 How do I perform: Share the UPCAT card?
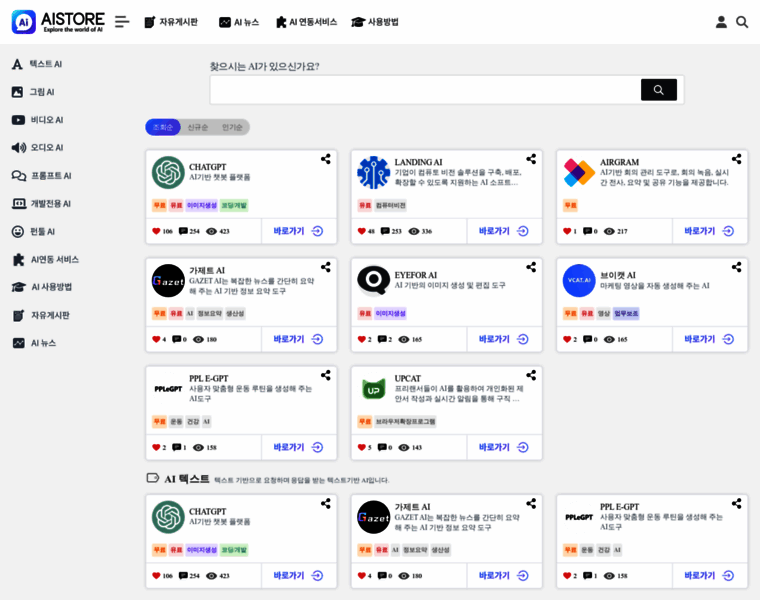pos(531,375)
